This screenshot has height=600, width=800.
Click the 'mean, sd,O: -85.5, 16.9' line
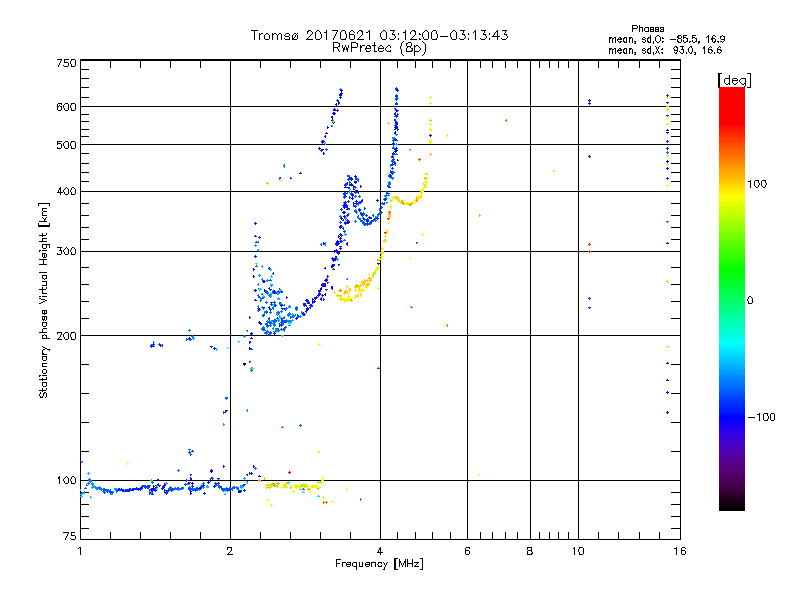(x=666, y=39)
